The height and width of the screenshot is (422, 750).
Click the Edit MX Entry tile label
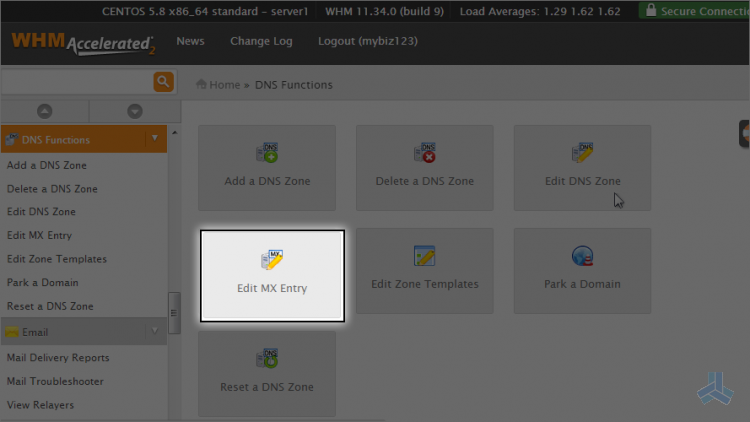click(x=272, y=288)
